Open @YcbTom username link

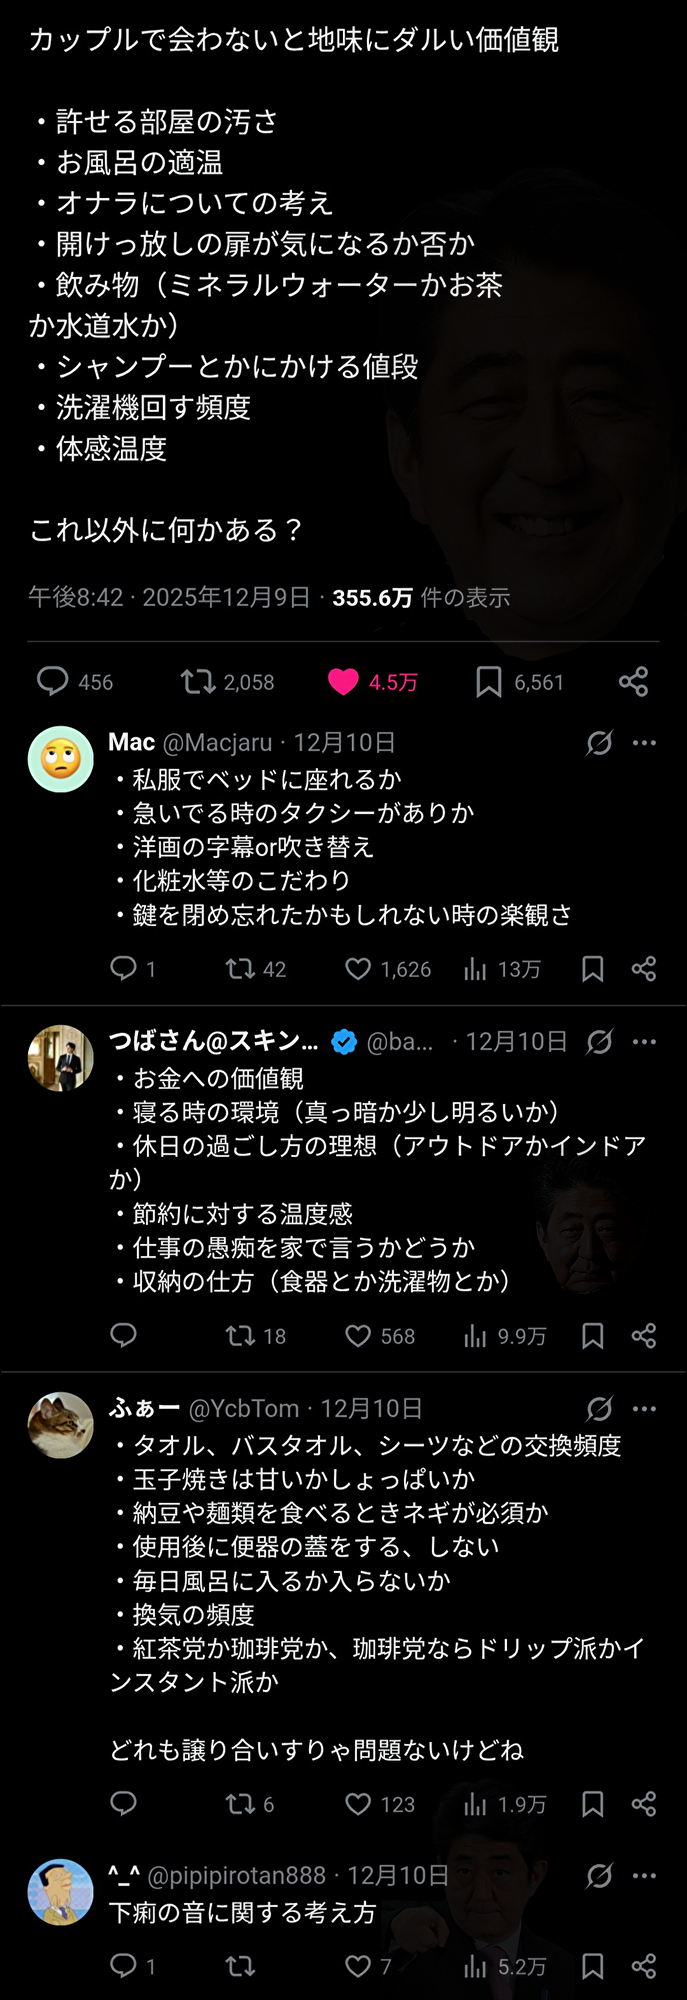click(x=244, y=1409)
